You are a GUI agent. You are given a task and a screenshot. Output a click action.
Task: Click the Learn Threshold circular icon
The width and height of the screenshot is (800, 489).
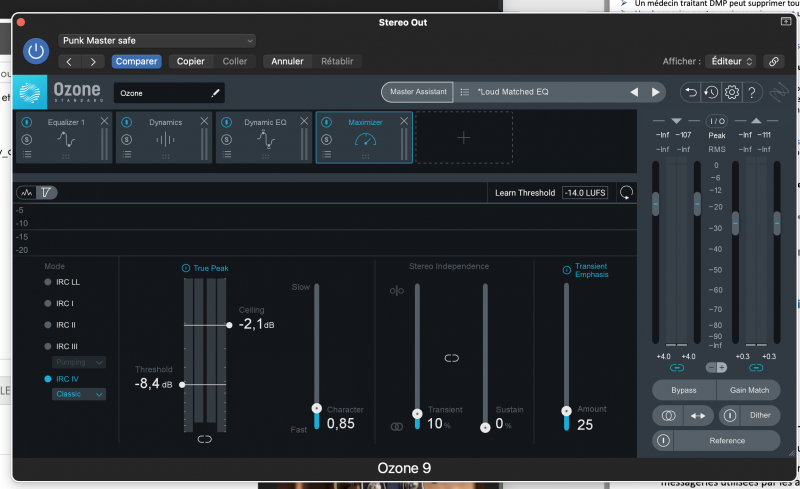[x=626, y=192]
